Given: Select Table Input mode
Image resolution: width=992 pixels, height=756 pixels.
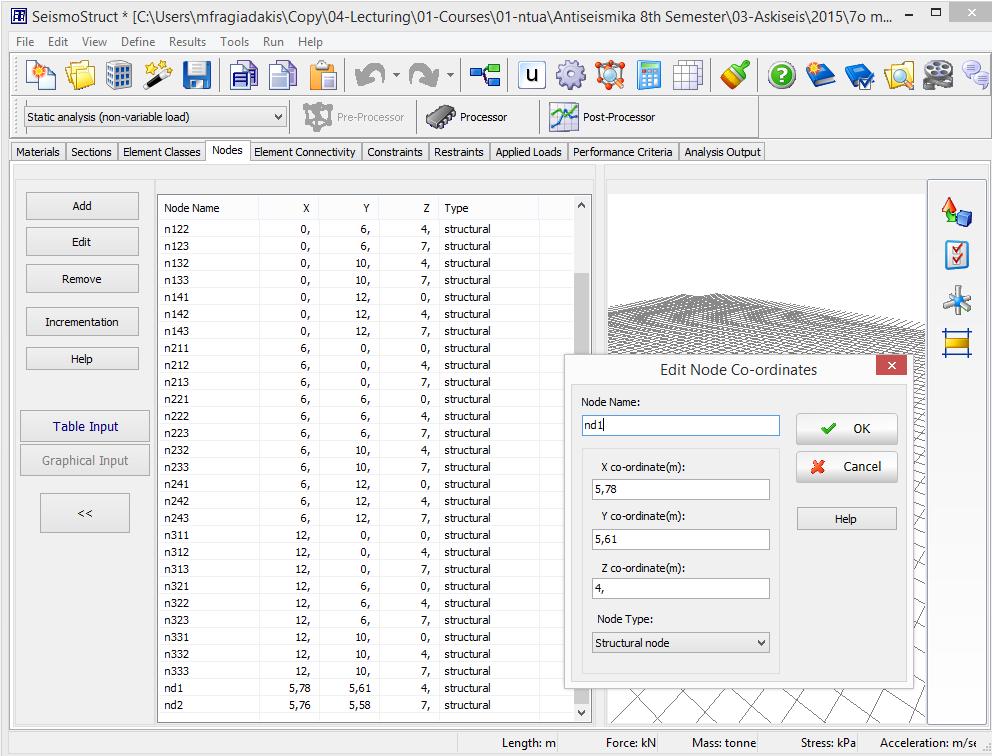Looking at the screenshot, I should [85, 426].
